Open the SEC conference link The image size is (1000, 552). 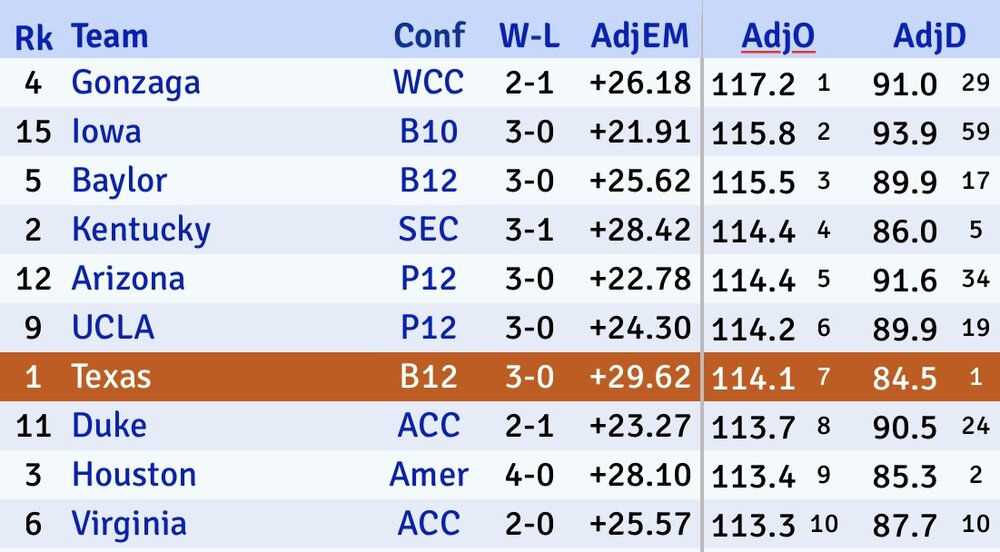pos(429,230)
